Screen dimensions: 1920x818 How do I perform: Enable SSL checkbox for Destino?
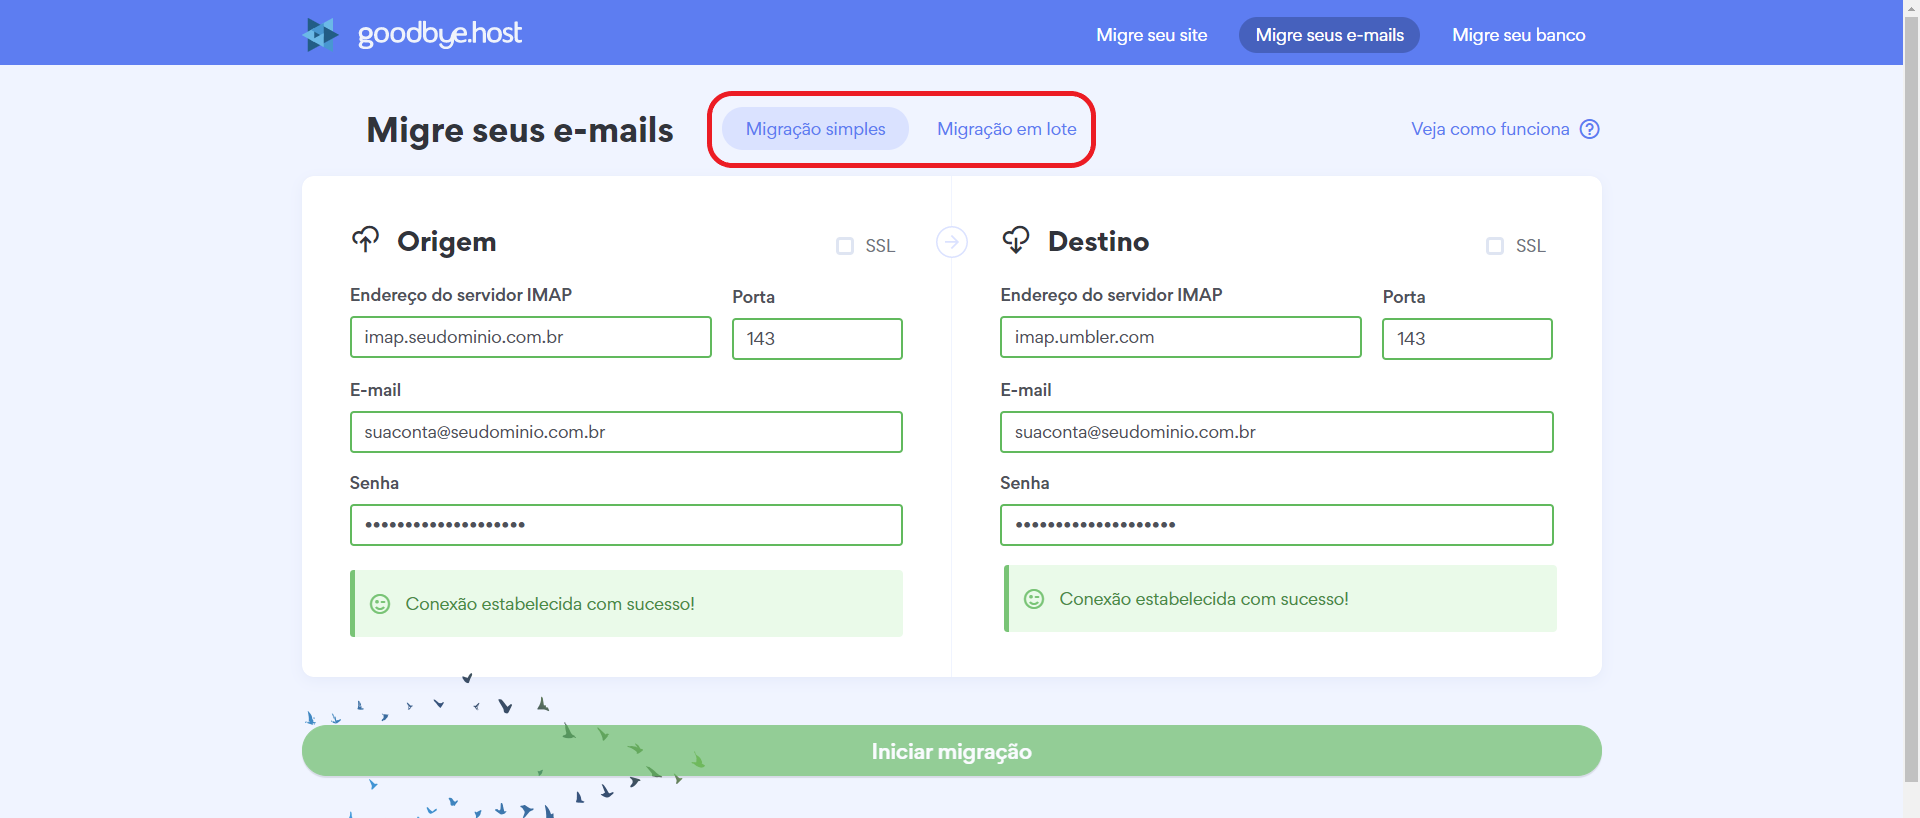pyautogui.click(x=1495, y=246)
